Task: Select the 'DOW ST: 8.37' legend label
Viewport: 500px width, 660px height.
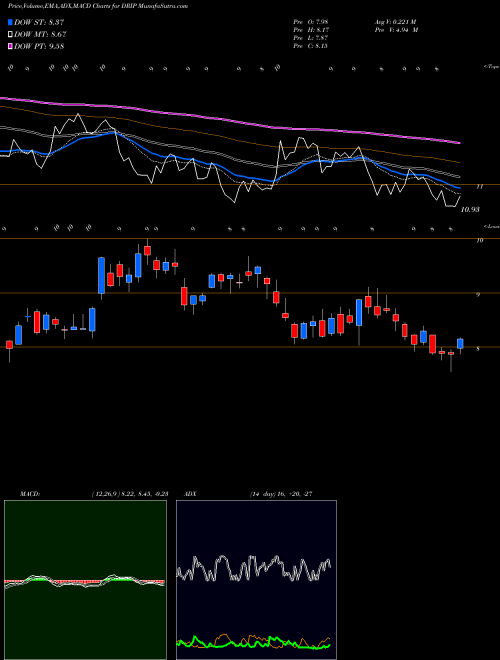Action: pyautogui.click(x=39, y=22)
